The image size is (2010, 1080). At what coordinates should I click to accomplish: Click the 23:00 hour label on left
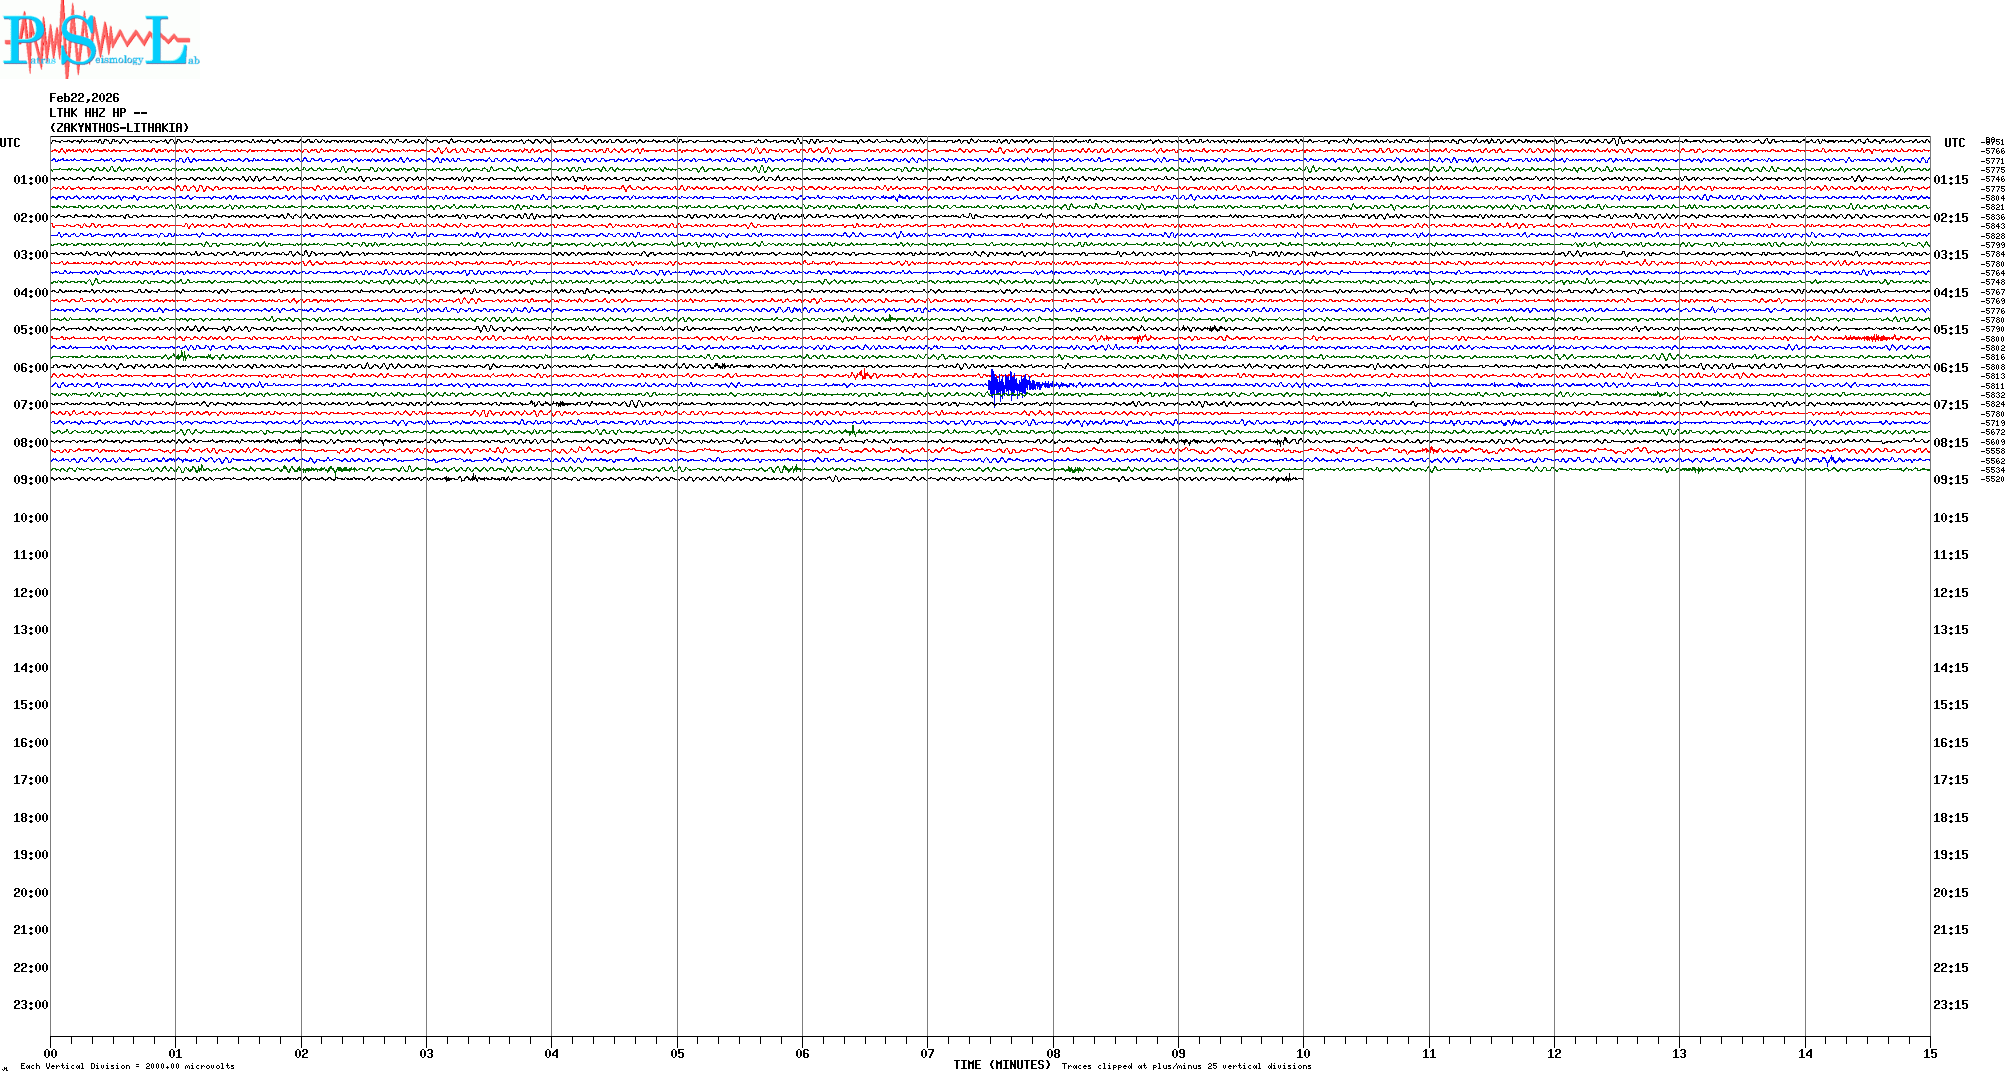tap(30, 1005)
